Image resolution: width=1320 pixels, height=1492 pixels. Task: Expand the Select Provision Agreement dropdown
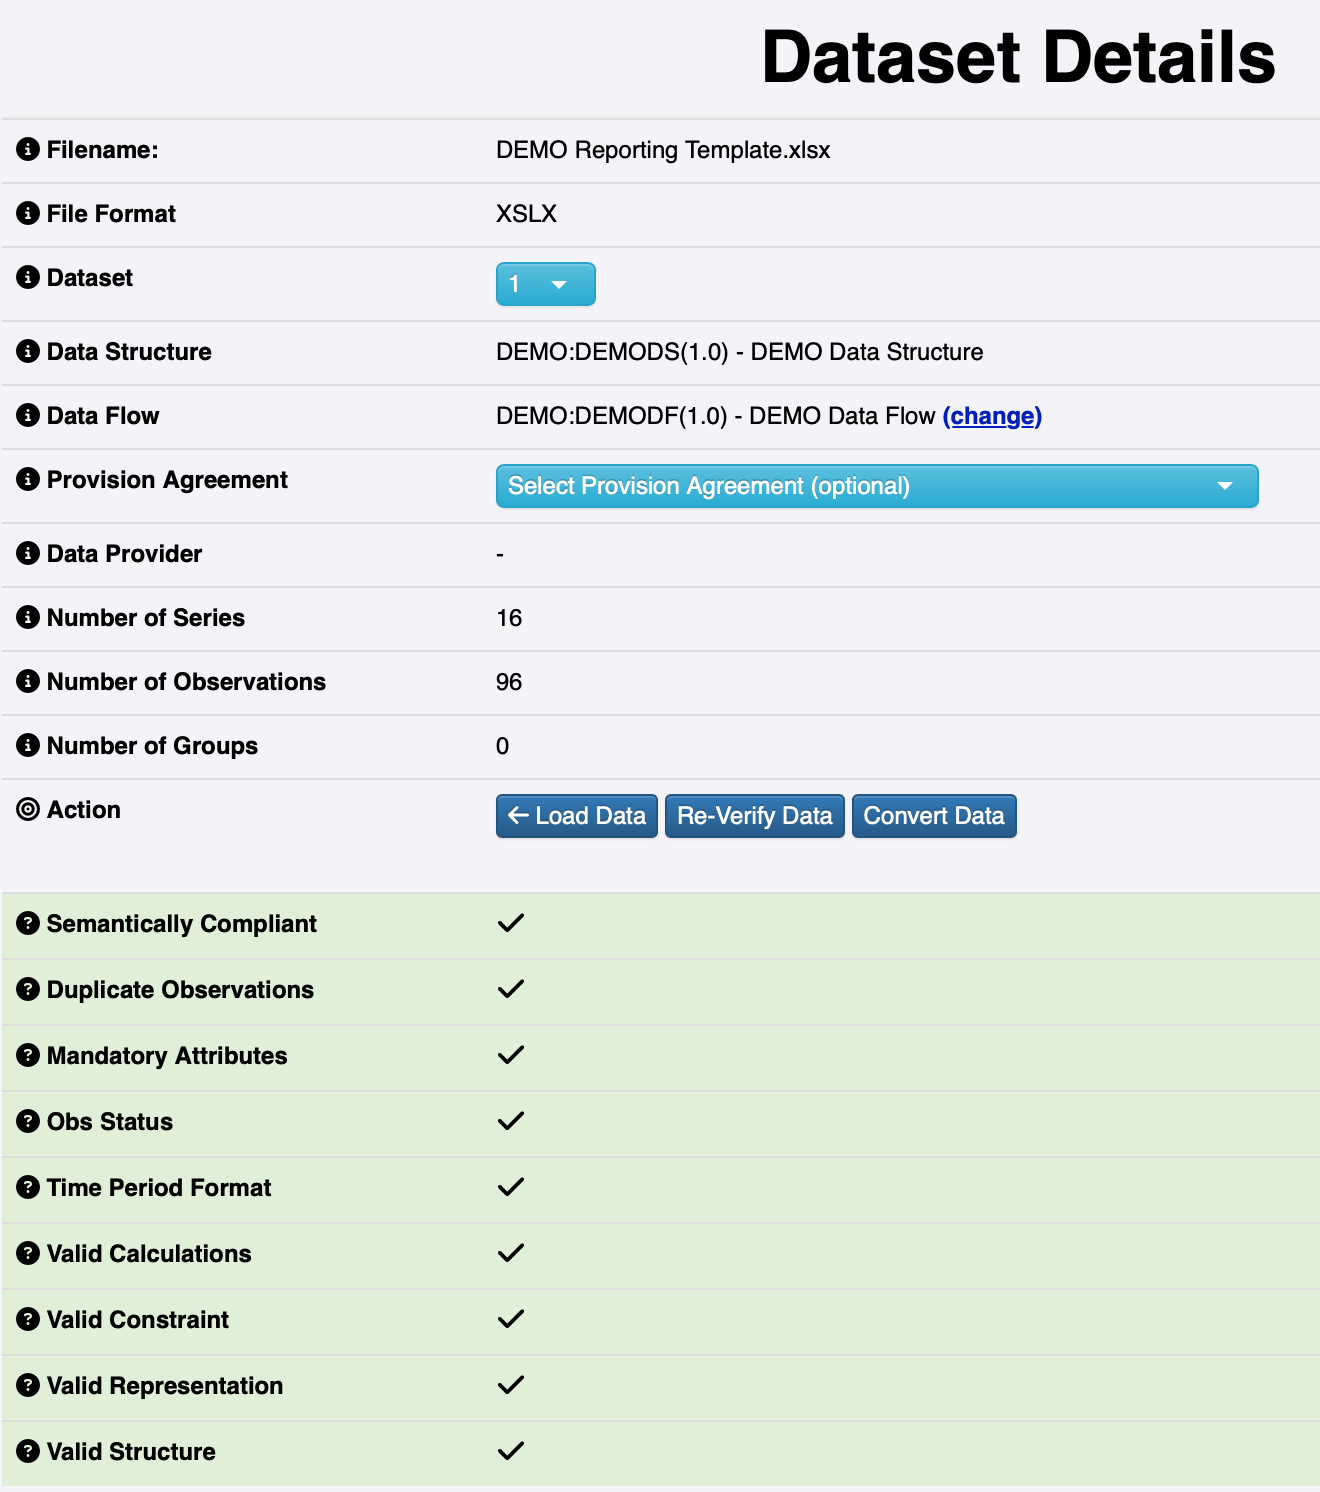coord(876,486)
